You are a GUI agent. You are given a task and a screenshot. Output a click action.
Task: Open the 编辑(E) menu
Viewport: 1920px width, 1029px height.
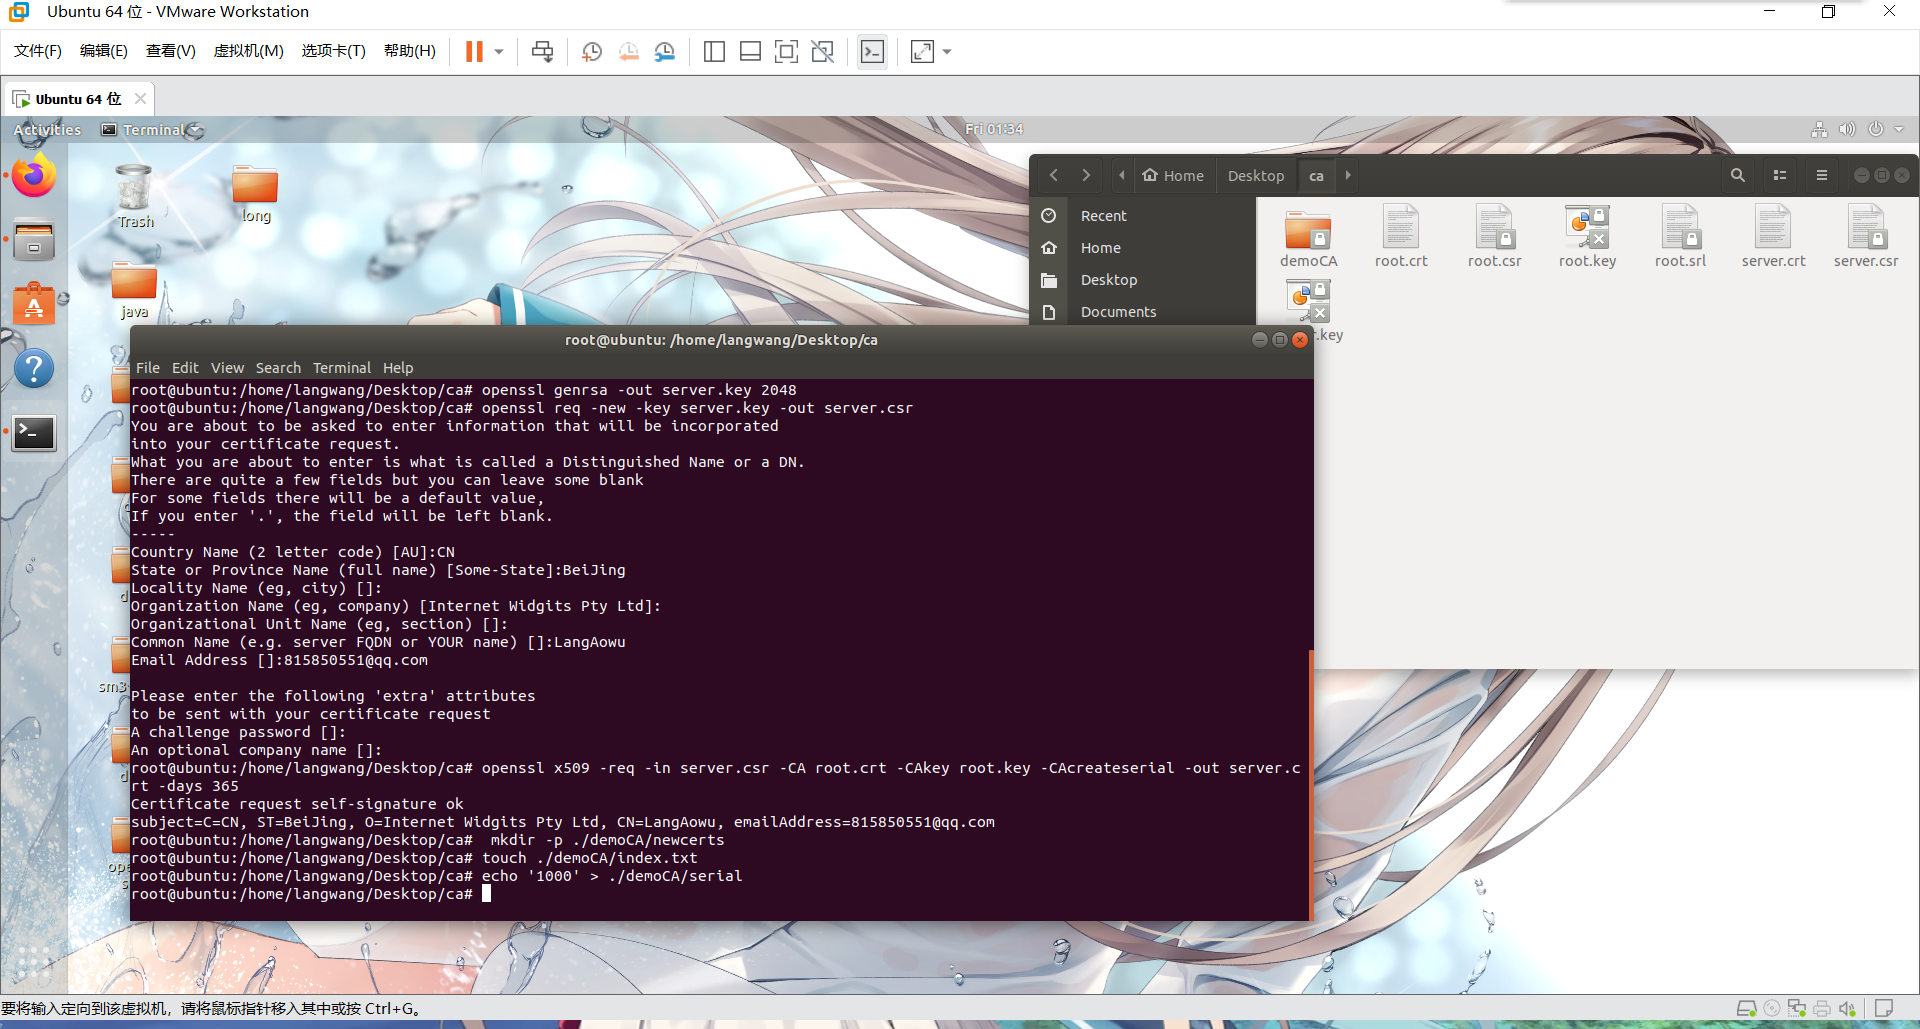(x=104, y=50)
